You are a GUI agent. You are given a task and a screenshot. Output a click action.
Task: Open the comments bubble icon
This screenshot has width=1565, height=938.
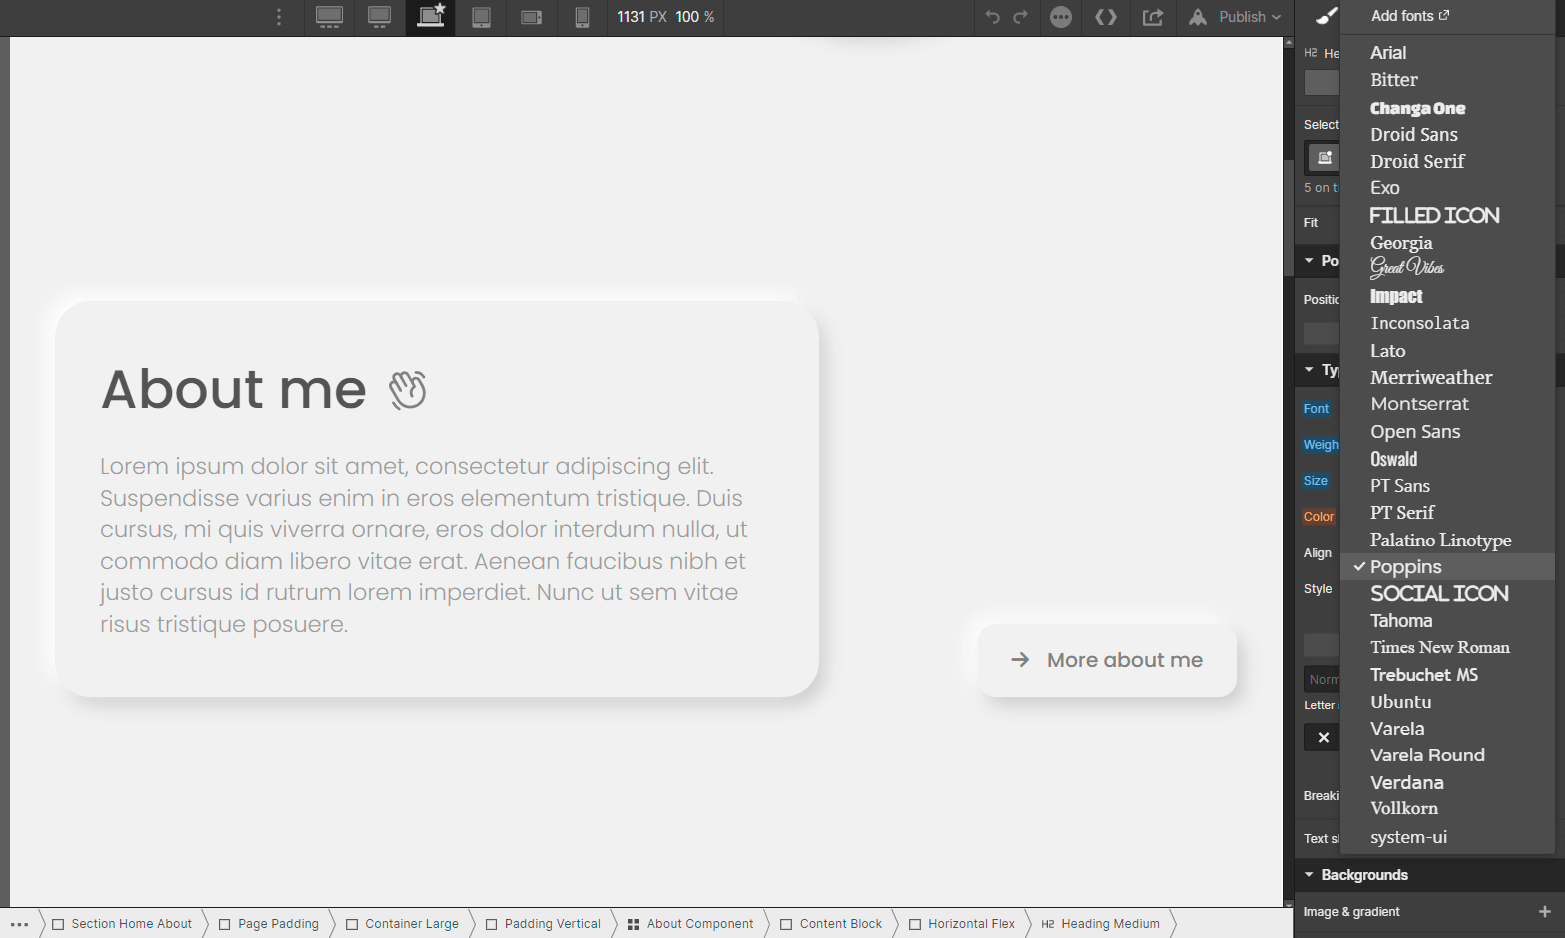coord(1061,17)
